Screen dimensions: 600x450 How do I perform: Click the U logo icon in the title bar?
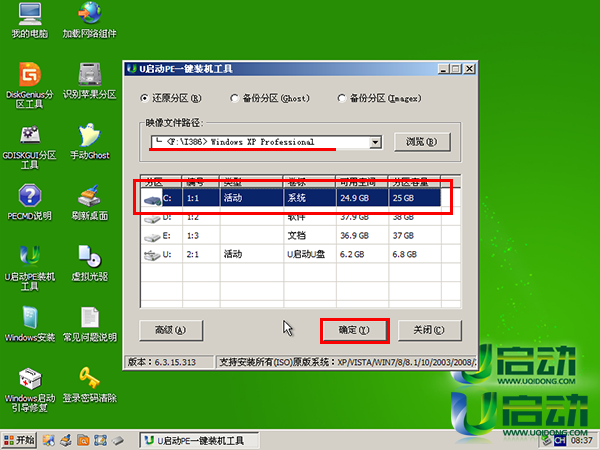(132, 69)
